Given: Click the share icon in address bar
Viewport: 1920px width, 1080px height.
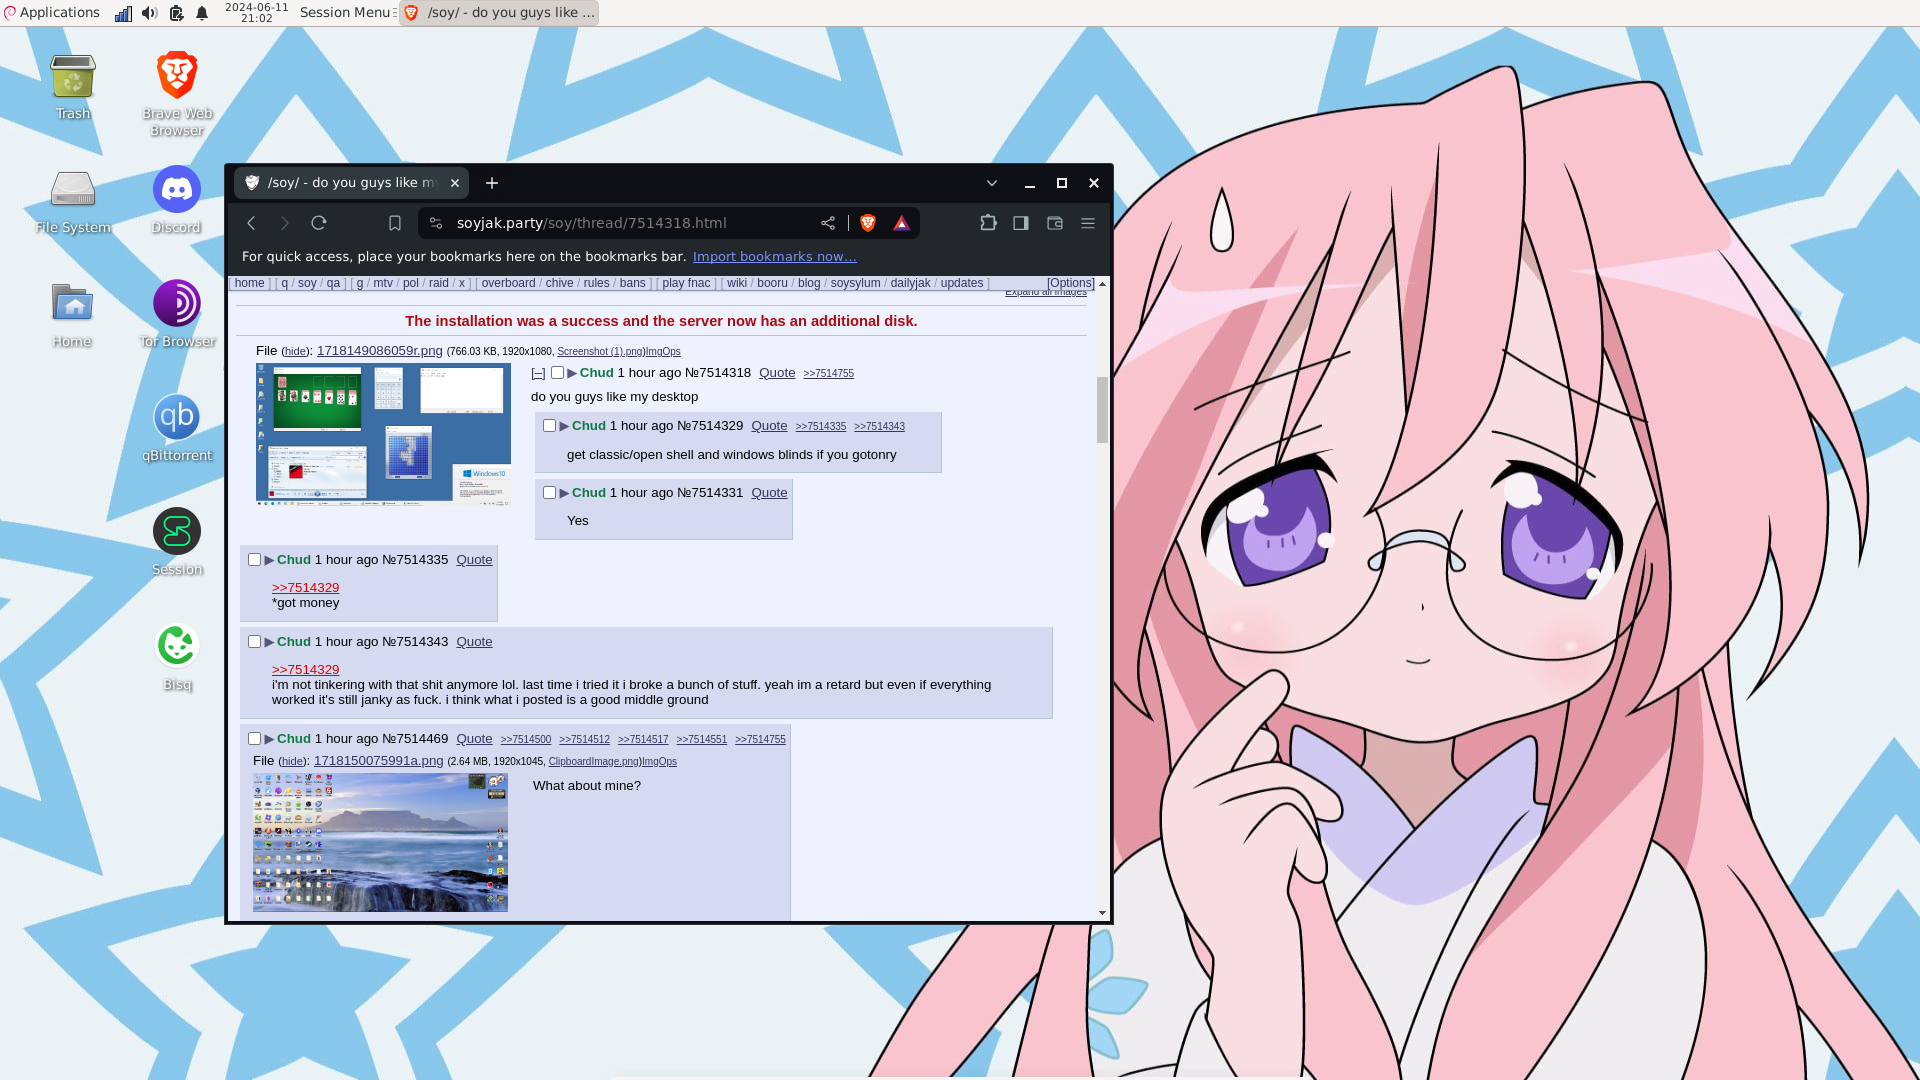Looking at the screenshot, I should coord(828,223).
